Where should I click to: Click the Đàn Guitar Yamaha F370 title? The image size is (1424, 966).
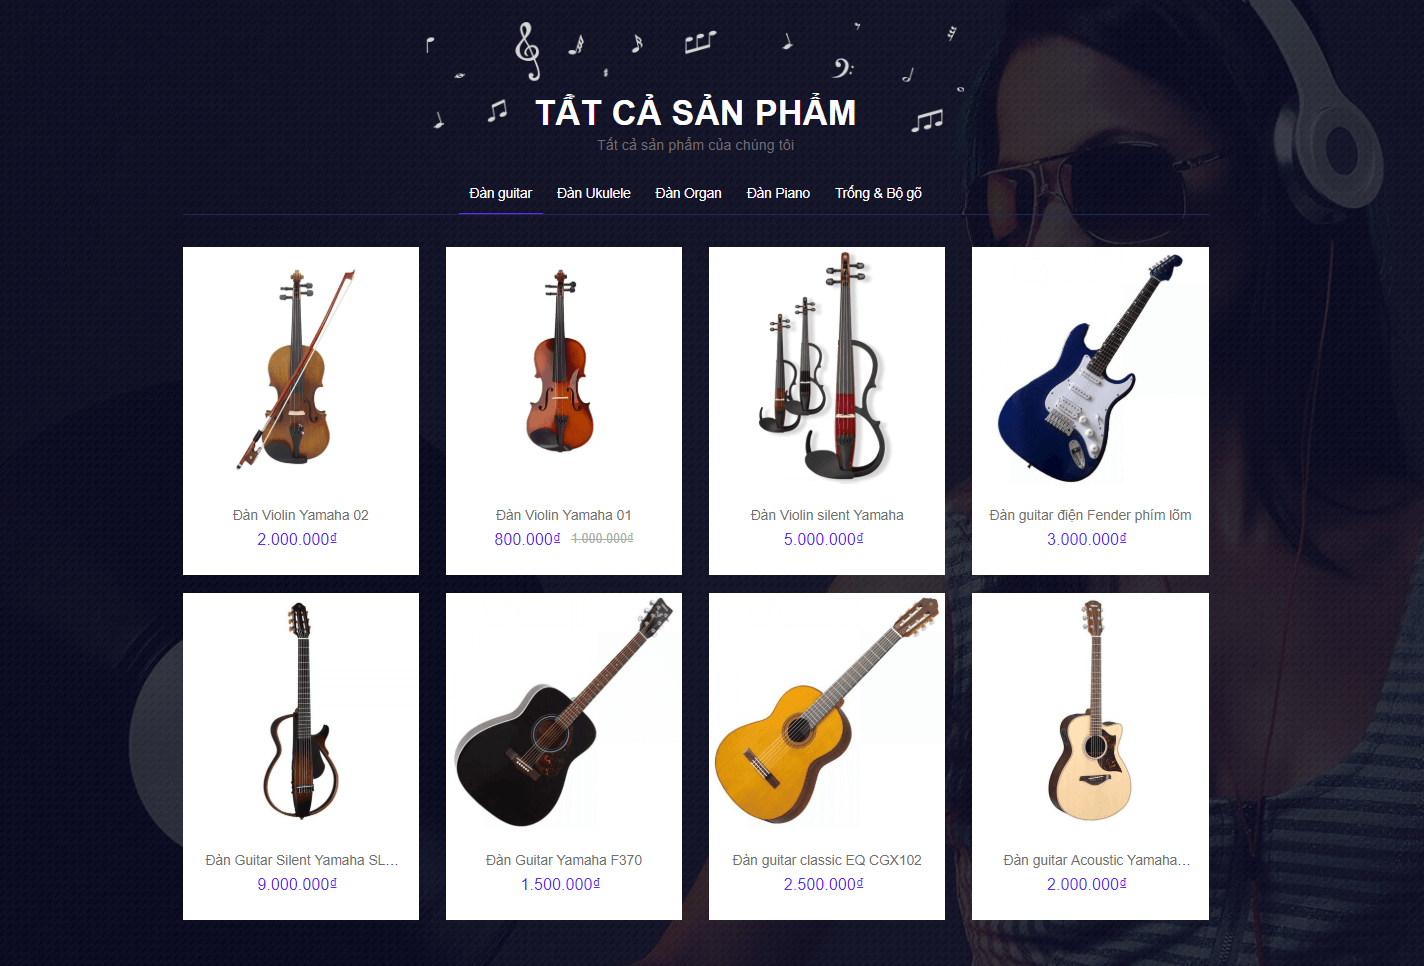[564, 860]
